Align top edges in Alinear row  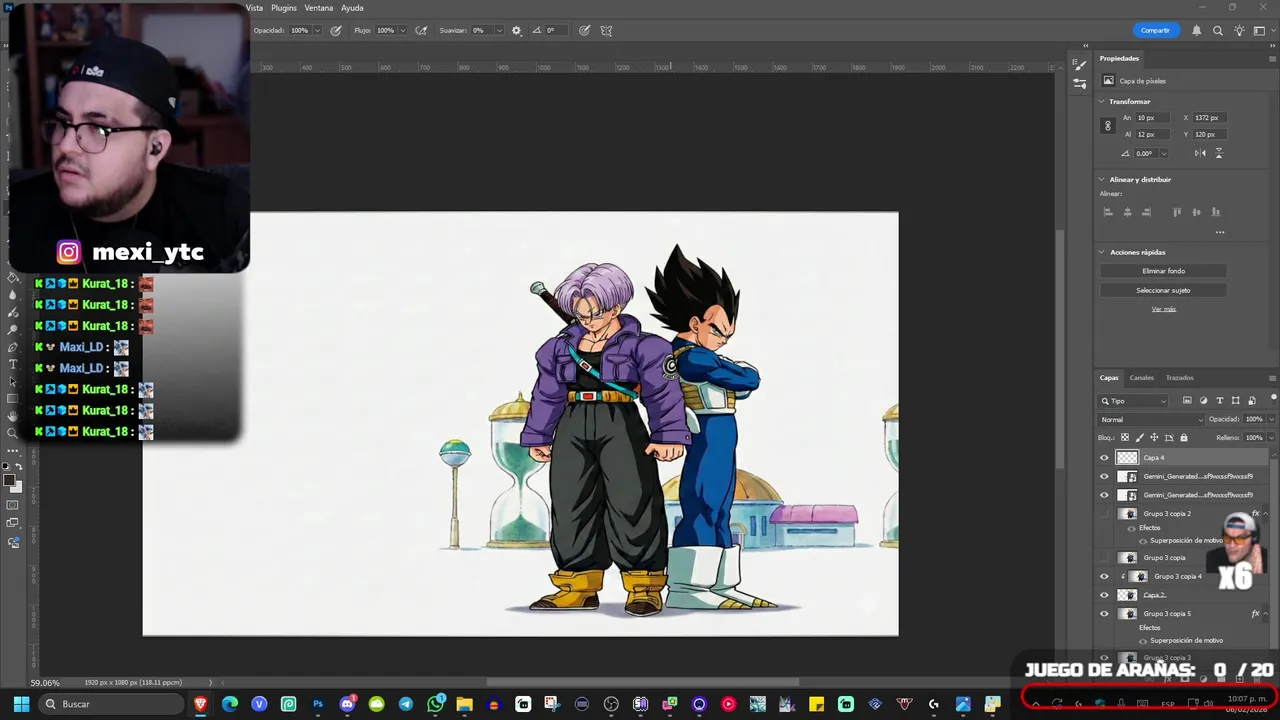coord(1177,212)
